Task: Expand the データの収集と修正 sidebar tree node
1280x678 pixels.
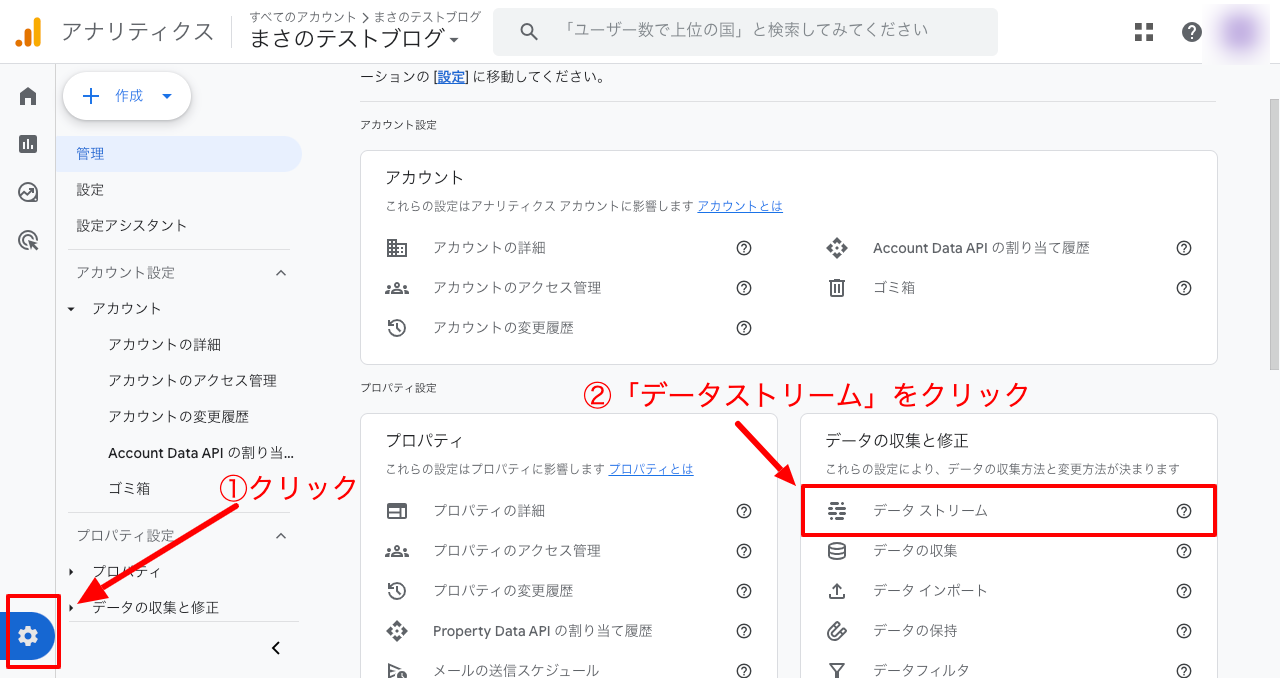Action: pyautogui.click(x=71, y=608)
